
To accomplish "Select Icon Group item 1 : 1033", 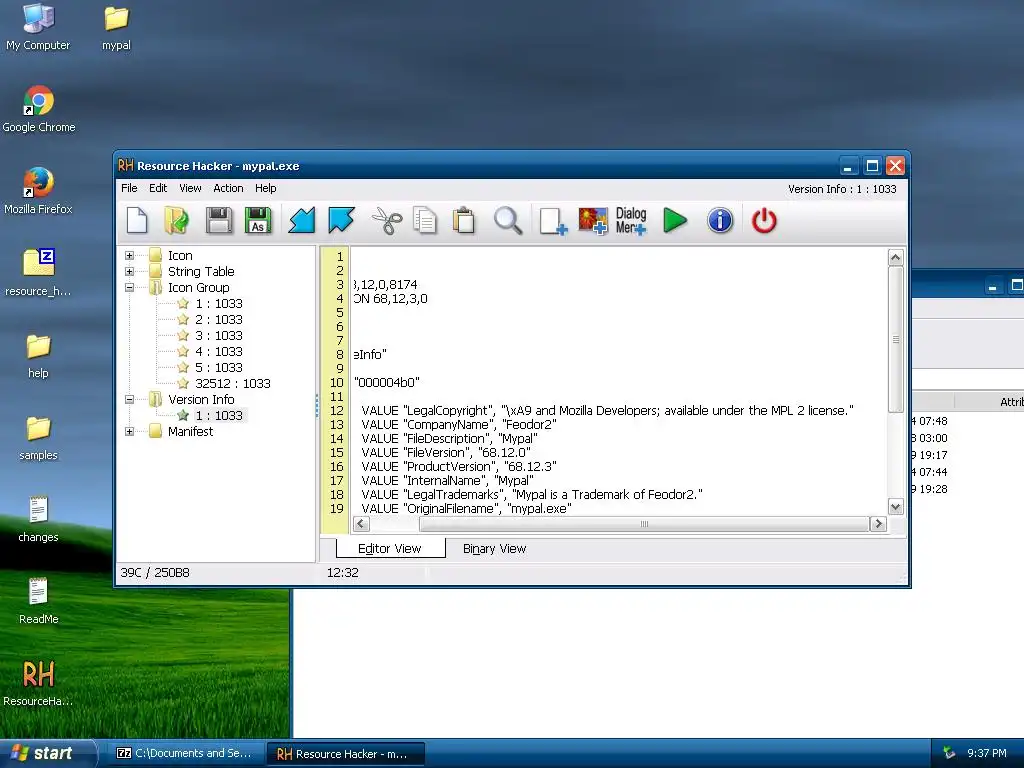I will tap(219, 304).
